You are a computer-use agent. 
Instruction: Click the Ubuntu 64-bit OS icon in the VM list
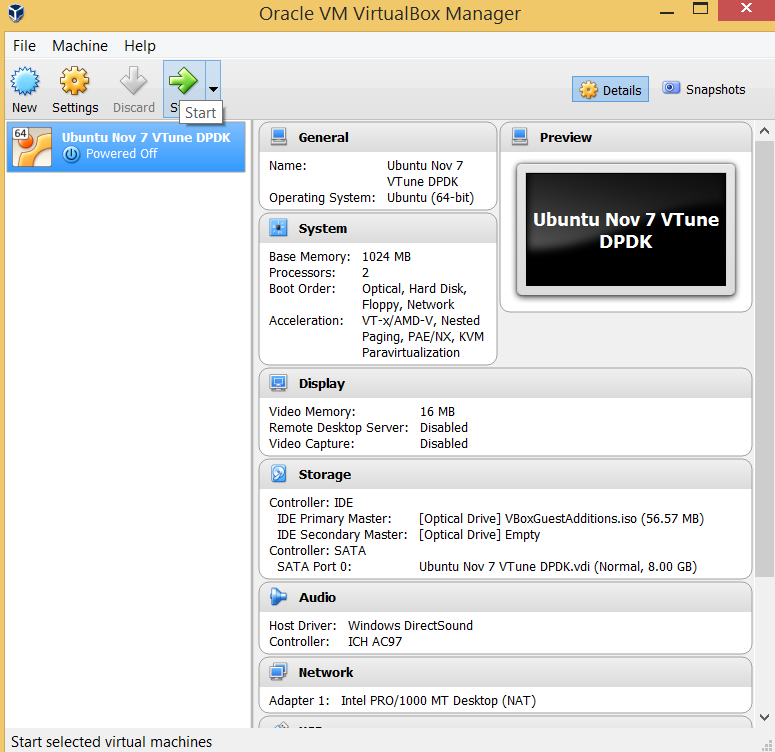[32, 147]
